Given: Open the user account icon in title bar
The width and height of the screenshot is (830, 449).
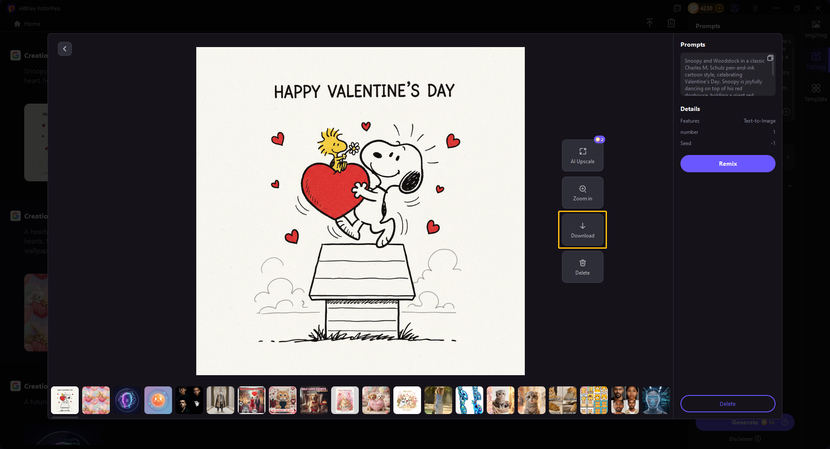Looking at the screenshot, I should click(734, 8).
